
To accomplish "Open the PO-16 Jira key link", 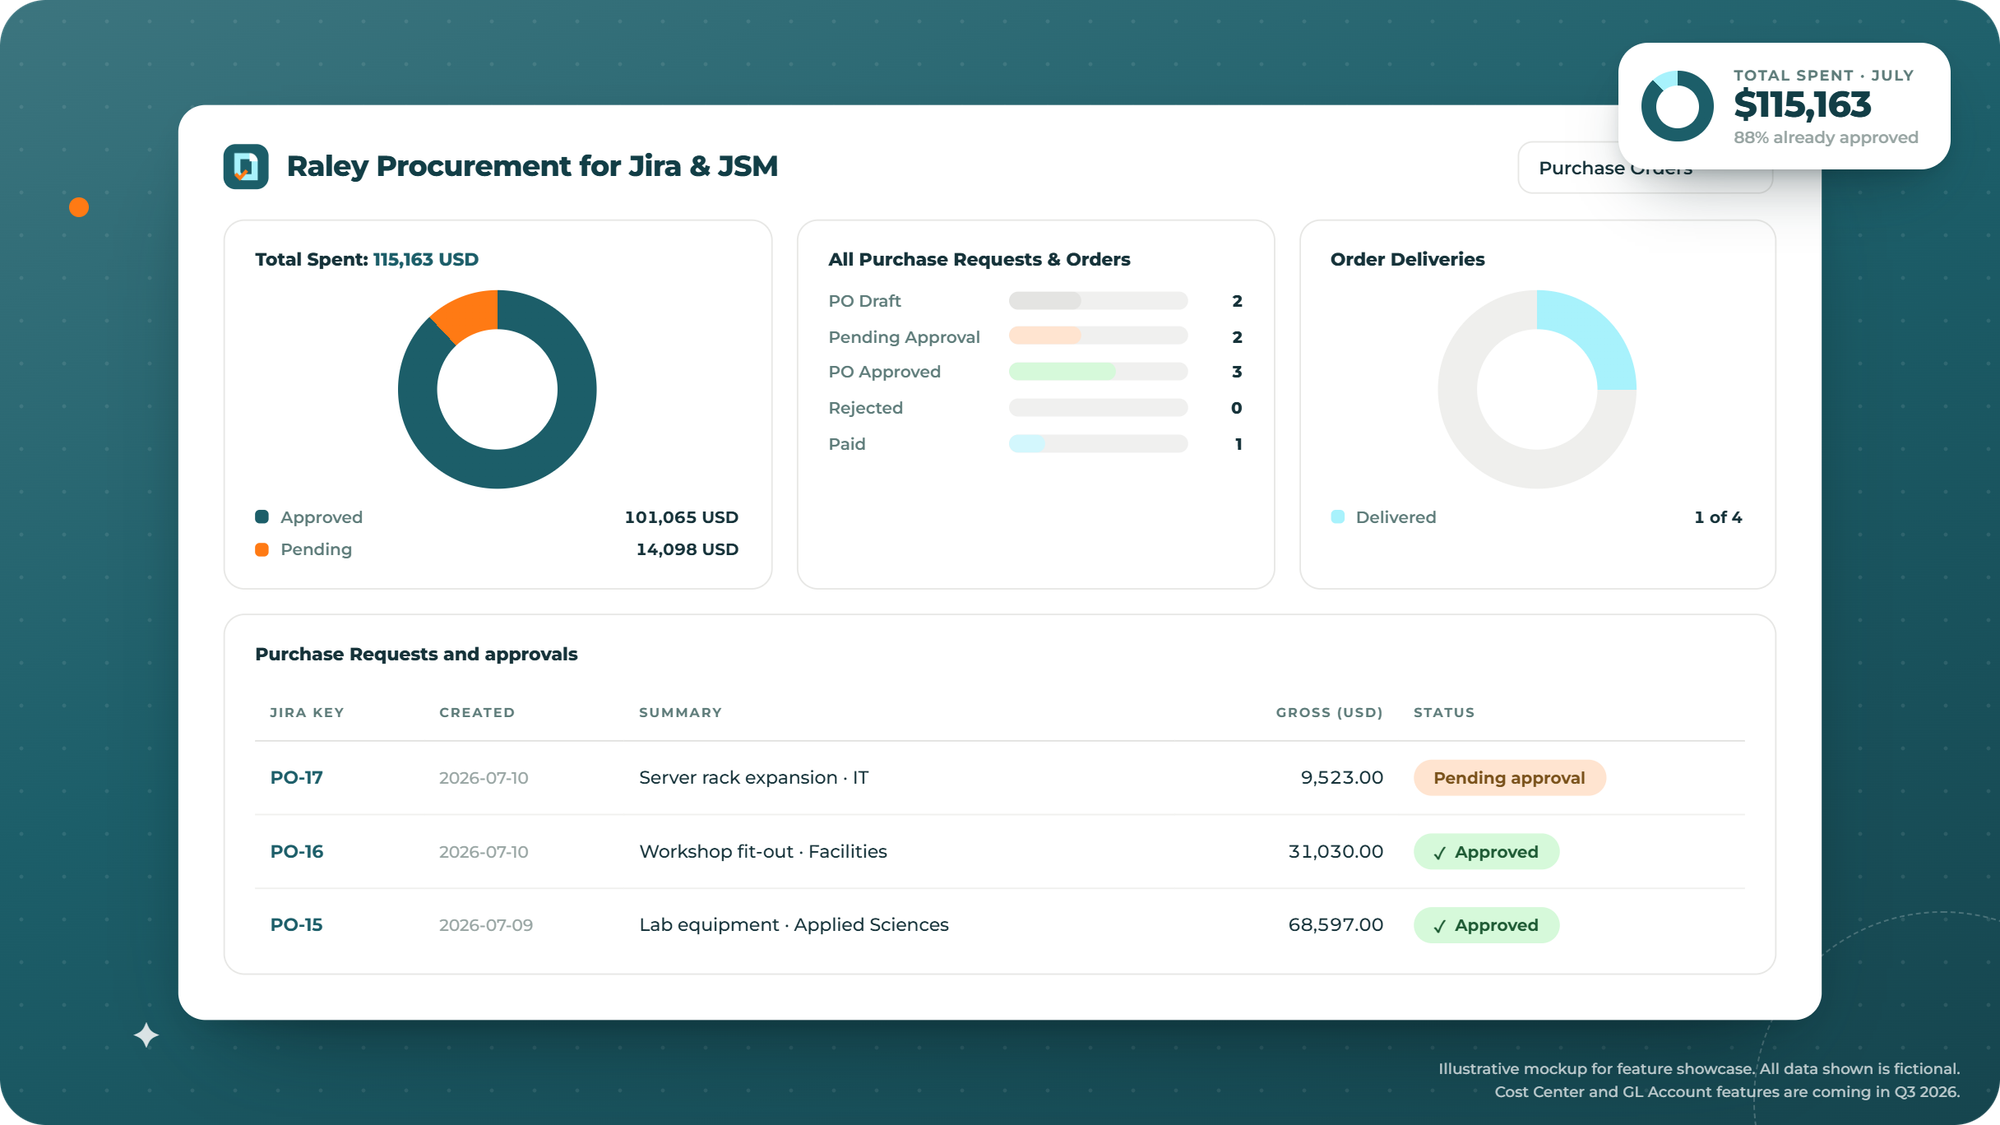I will 296,852.
